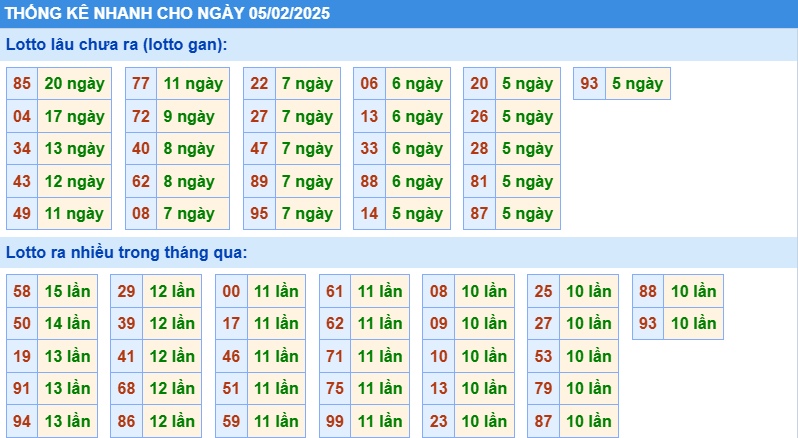Click the '15 lần' cell

tap(67, 292)
